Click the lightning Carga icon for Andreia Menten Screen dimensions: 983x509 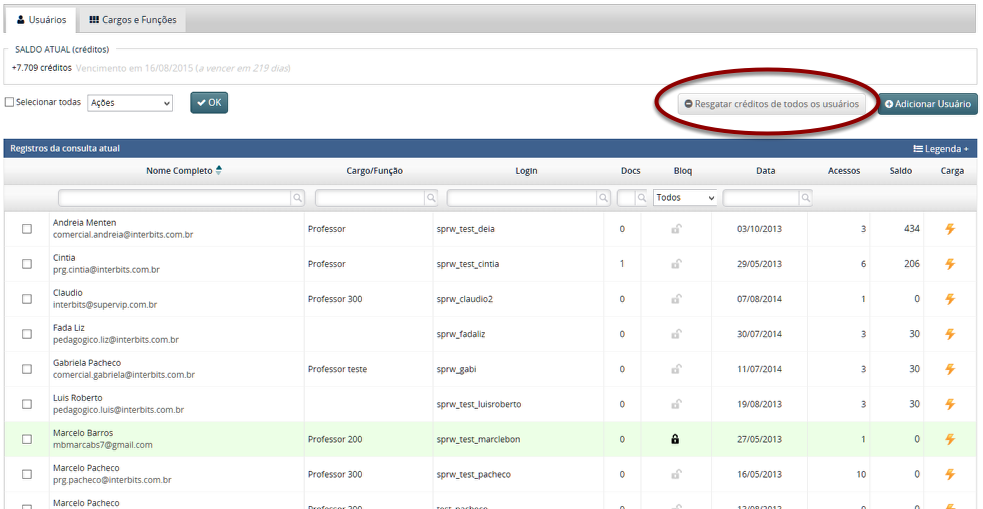949,229
